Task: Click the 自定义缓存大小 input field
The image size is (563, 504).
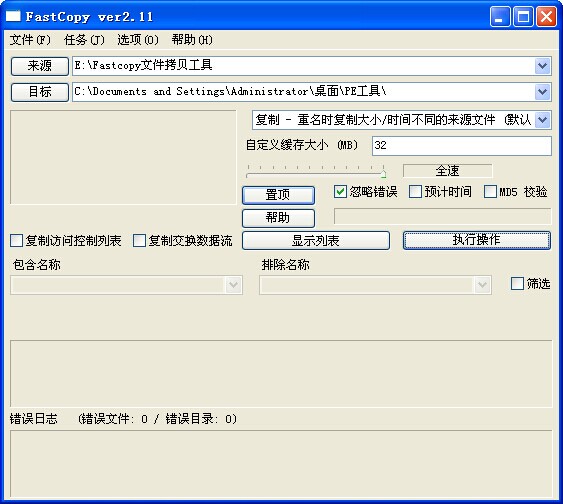Action: [x=462, y=146]
